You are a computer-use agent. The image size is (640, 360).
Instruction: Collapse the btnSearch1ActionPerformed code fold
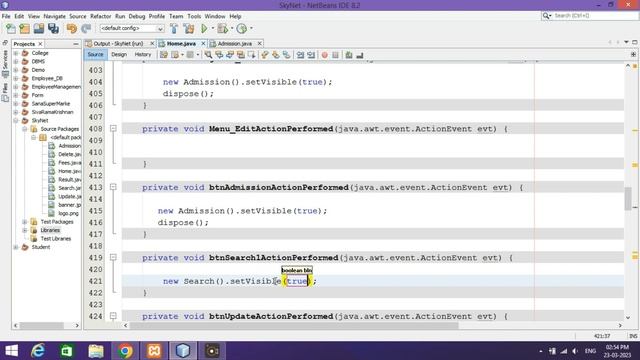click(113, 258)
